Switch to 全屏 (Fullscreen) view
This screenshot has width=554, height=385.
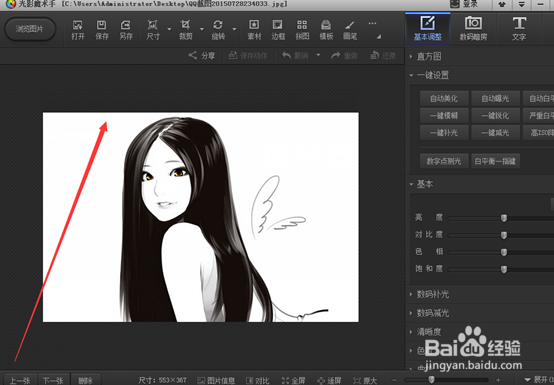click(294, 380)
